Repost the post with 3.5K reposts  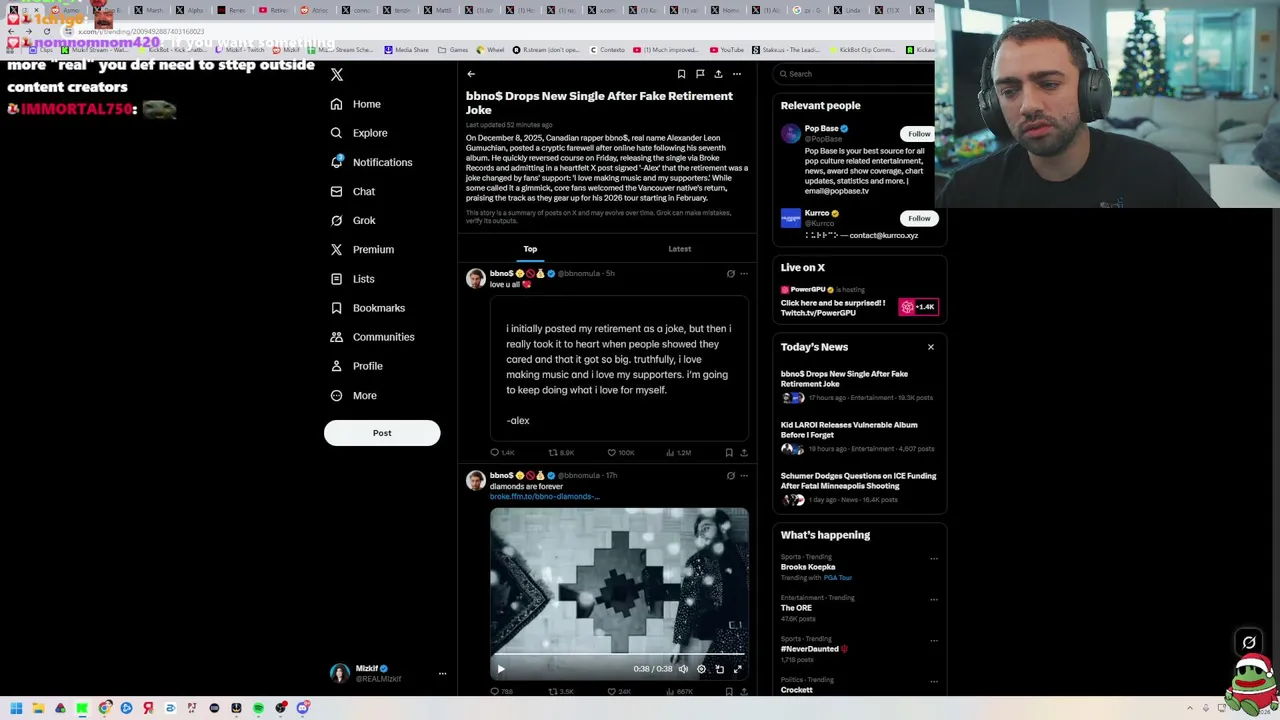(x=560, y=692)
